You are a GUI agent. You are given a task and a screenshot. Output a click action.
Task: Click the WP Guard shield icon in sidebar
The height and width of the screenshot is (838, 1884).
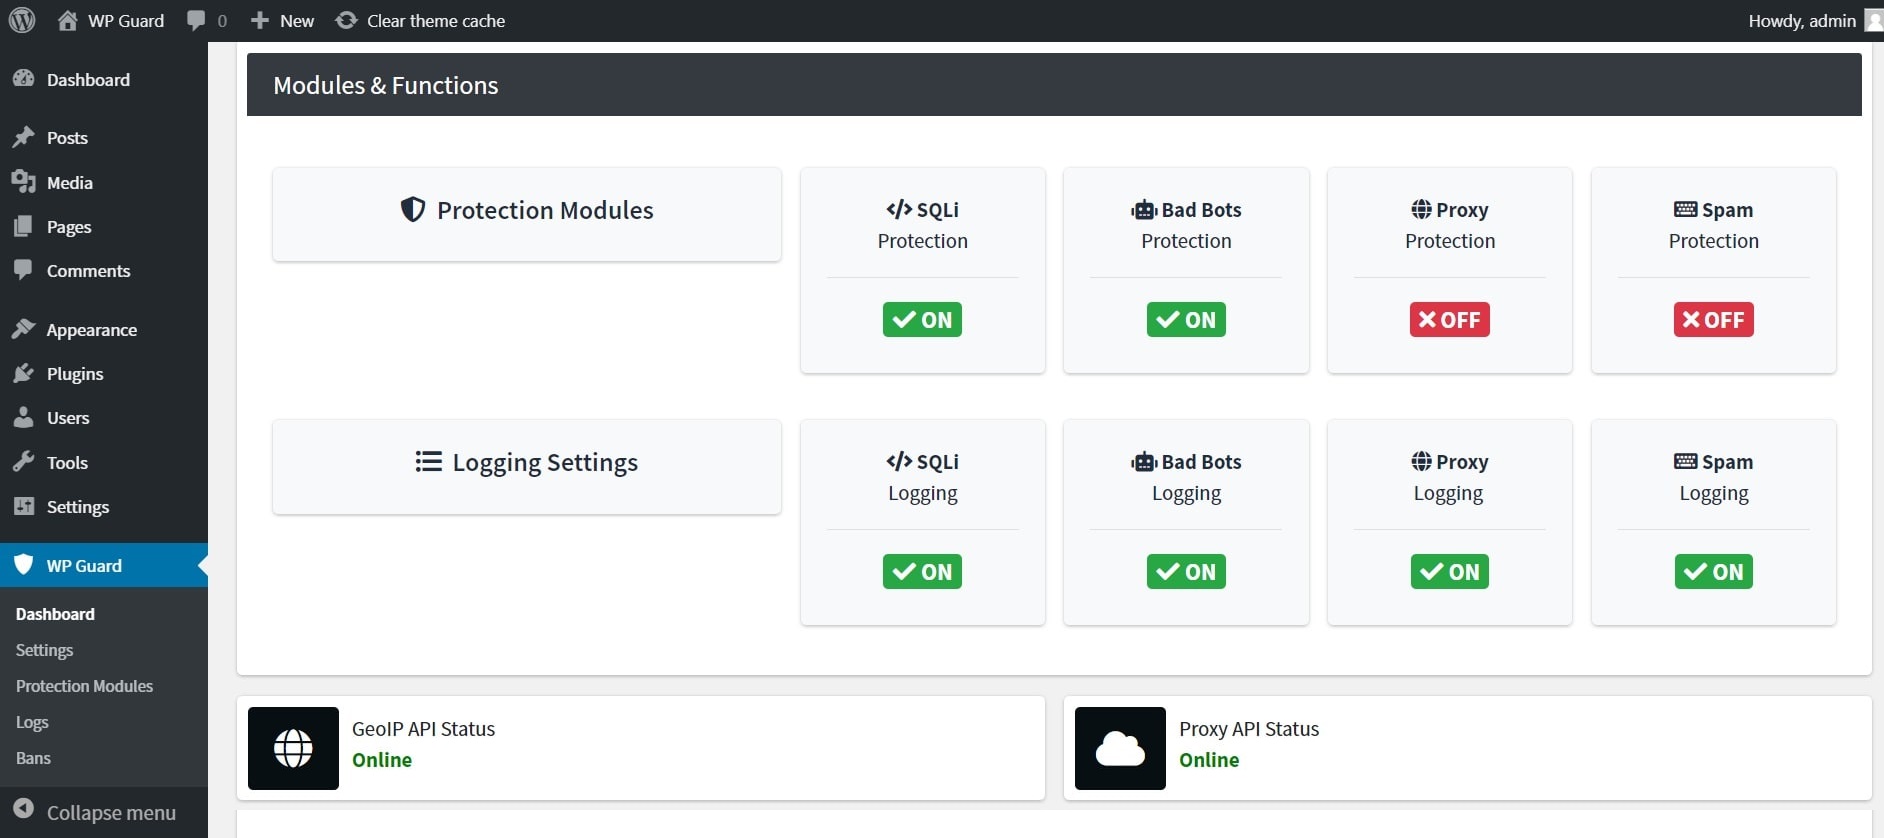tap(24, 565)
